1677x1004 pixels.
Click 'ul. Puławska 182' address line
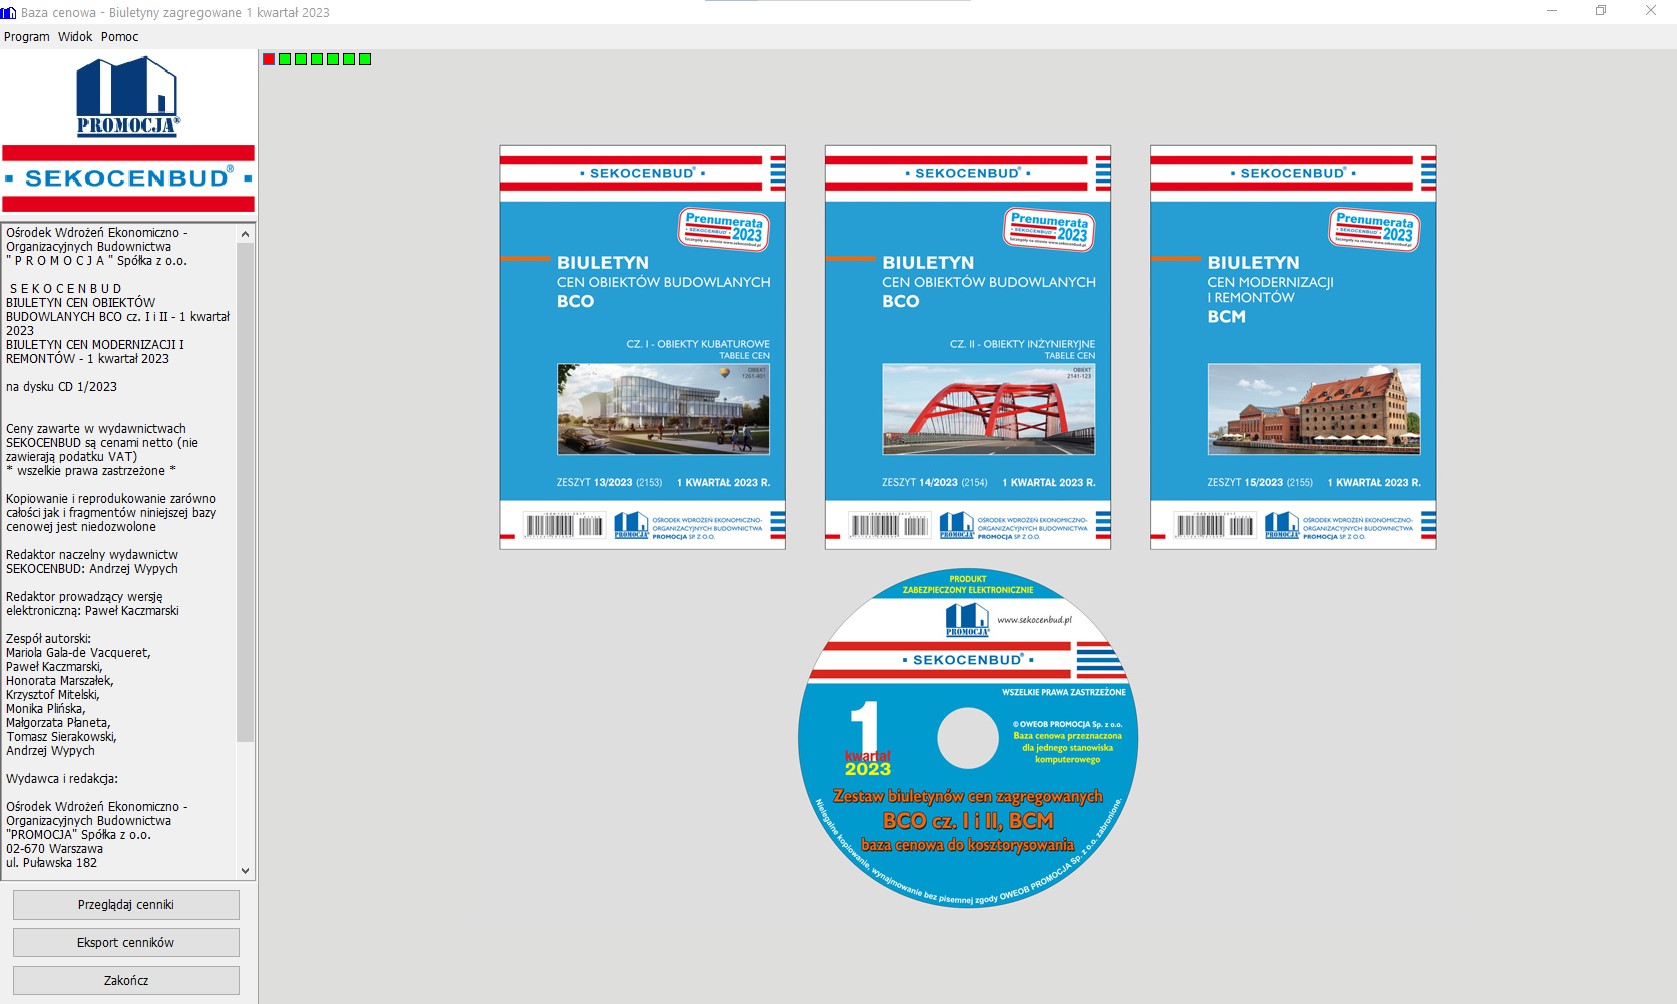(52, 863)
